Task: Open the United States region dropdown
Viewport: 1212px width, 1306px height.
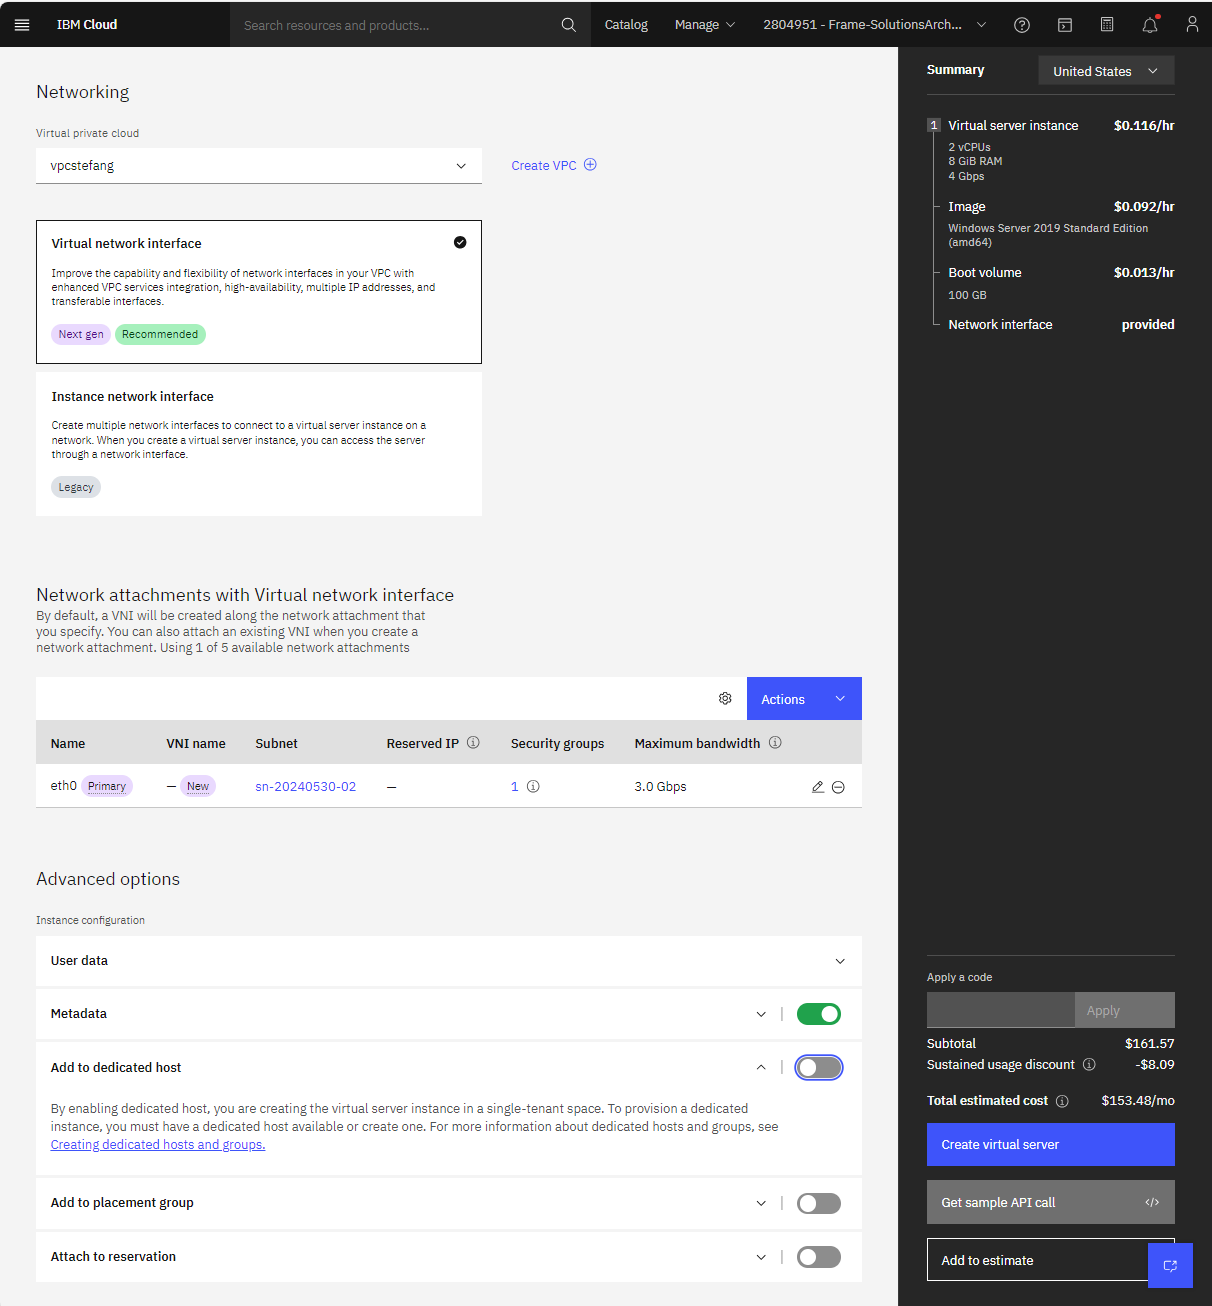Action: click(x=1105, y=70)
